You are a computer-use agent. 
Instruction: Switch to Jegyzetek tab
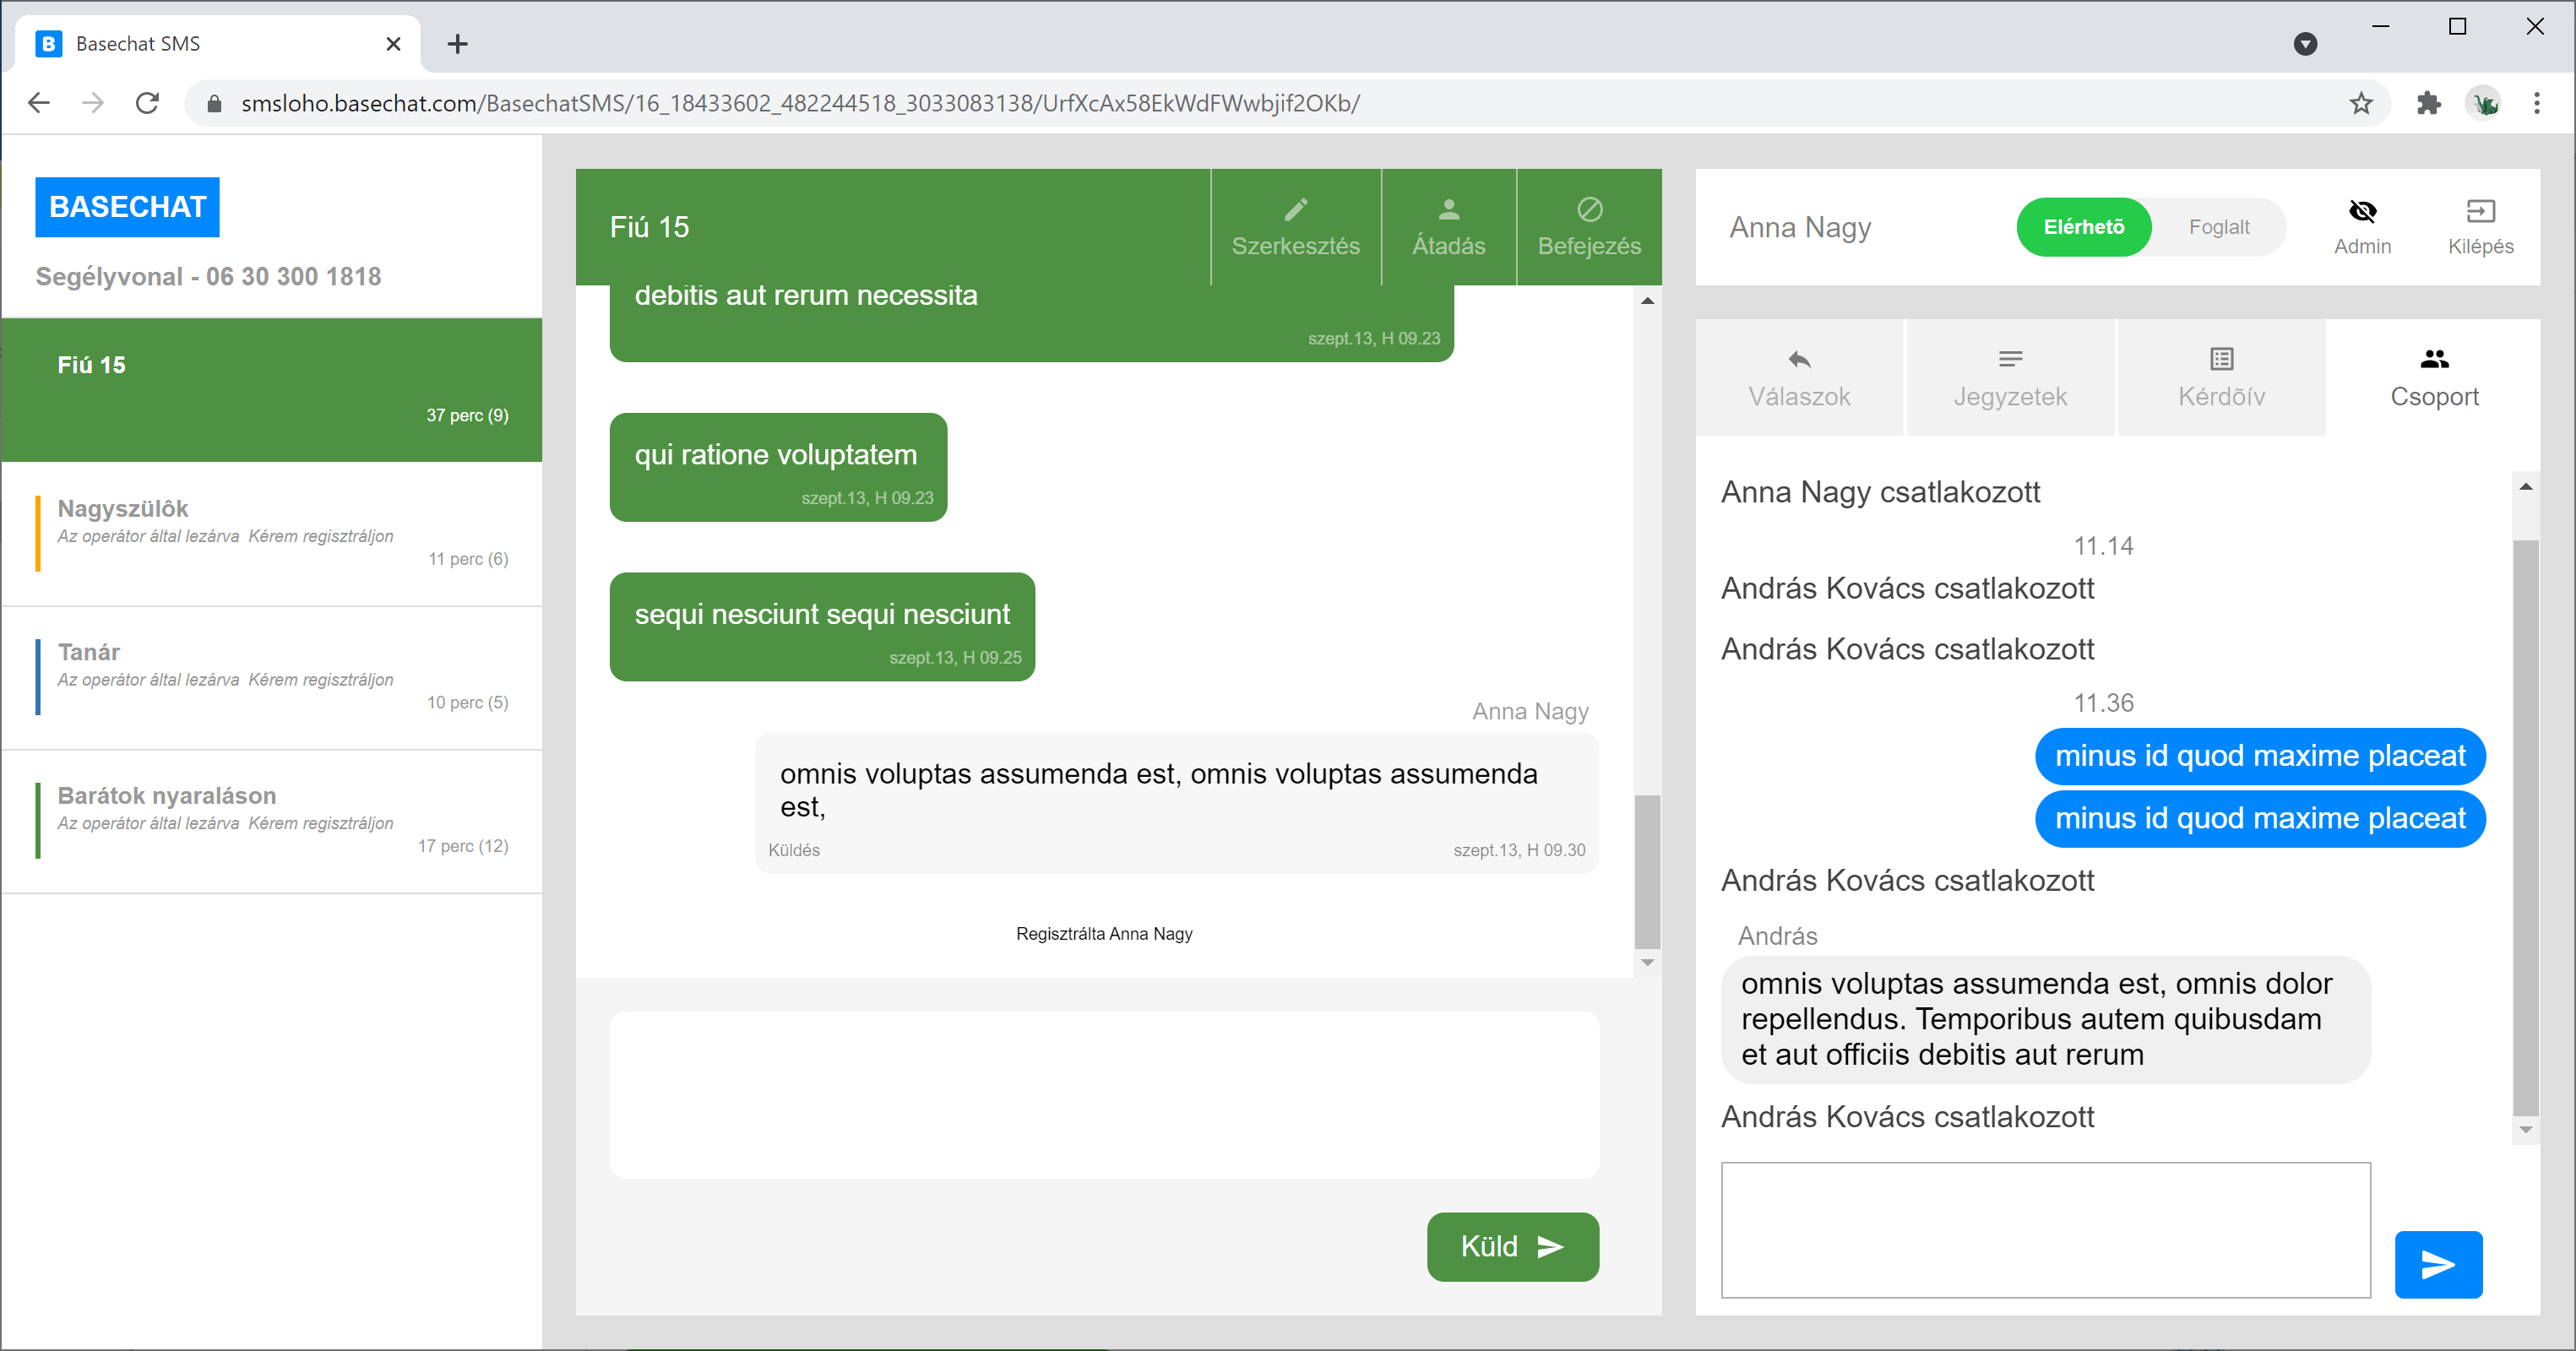click(2010, 378)
